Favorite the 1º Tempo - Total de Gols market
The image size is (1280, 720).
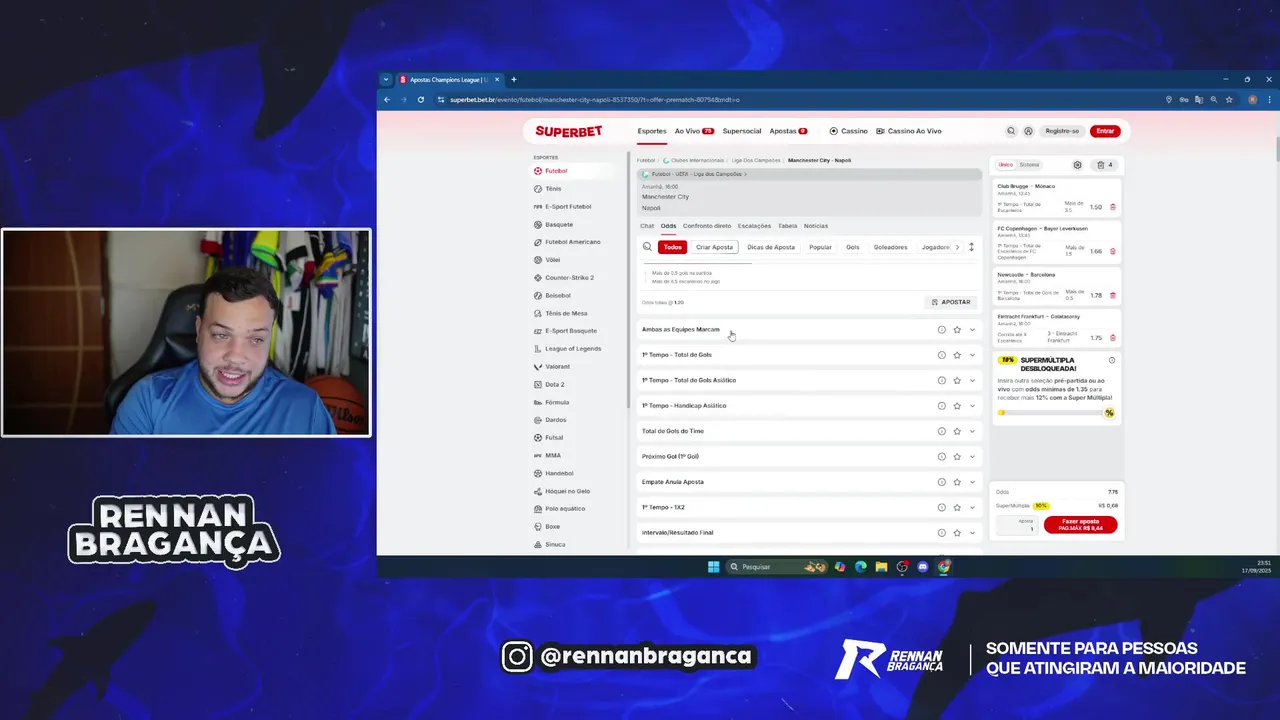[x=957, y=355]
